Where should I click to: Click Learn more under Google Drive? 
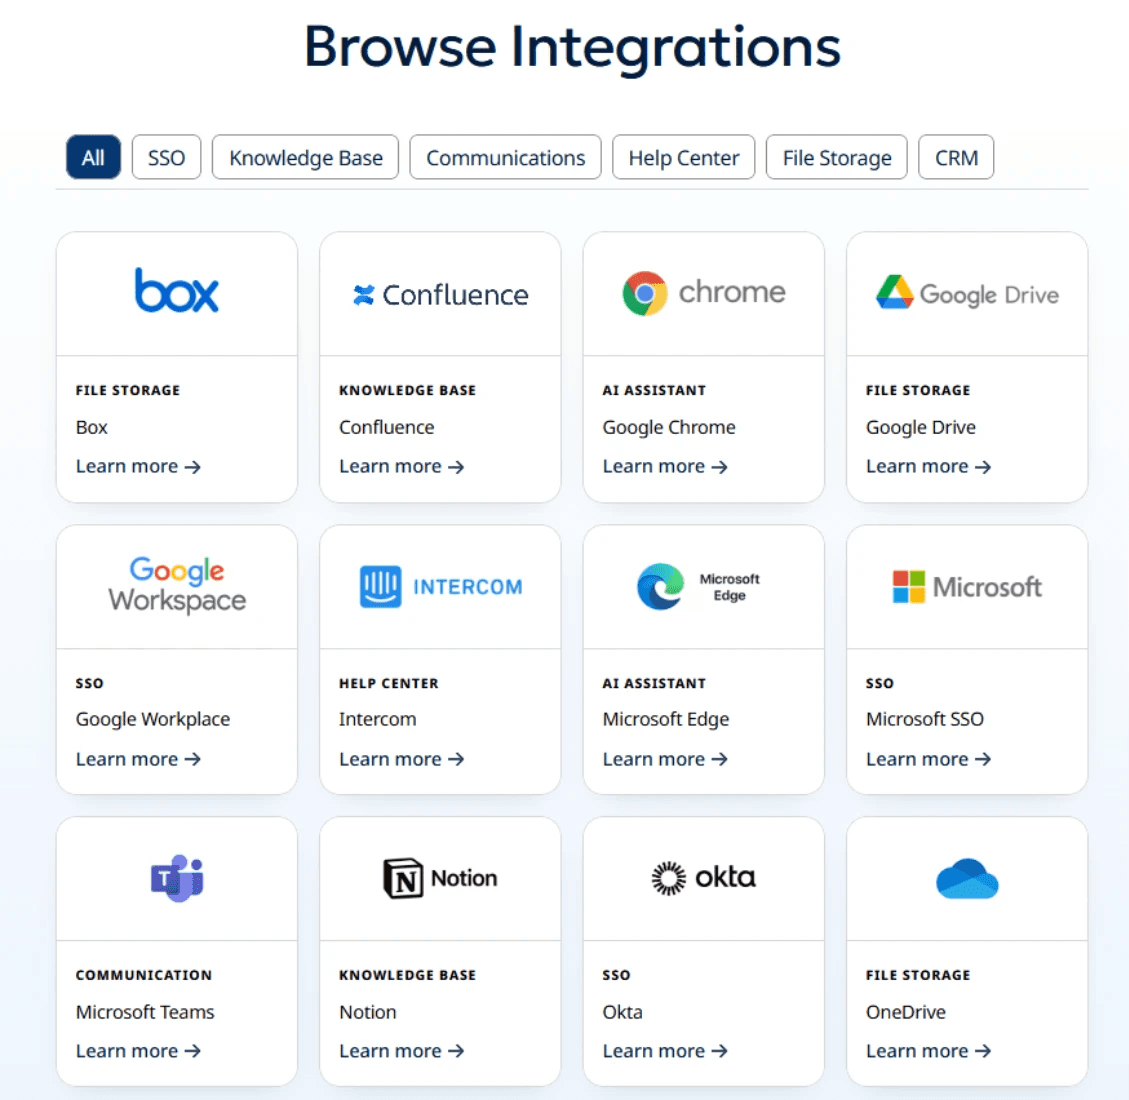tap(927, 466)
